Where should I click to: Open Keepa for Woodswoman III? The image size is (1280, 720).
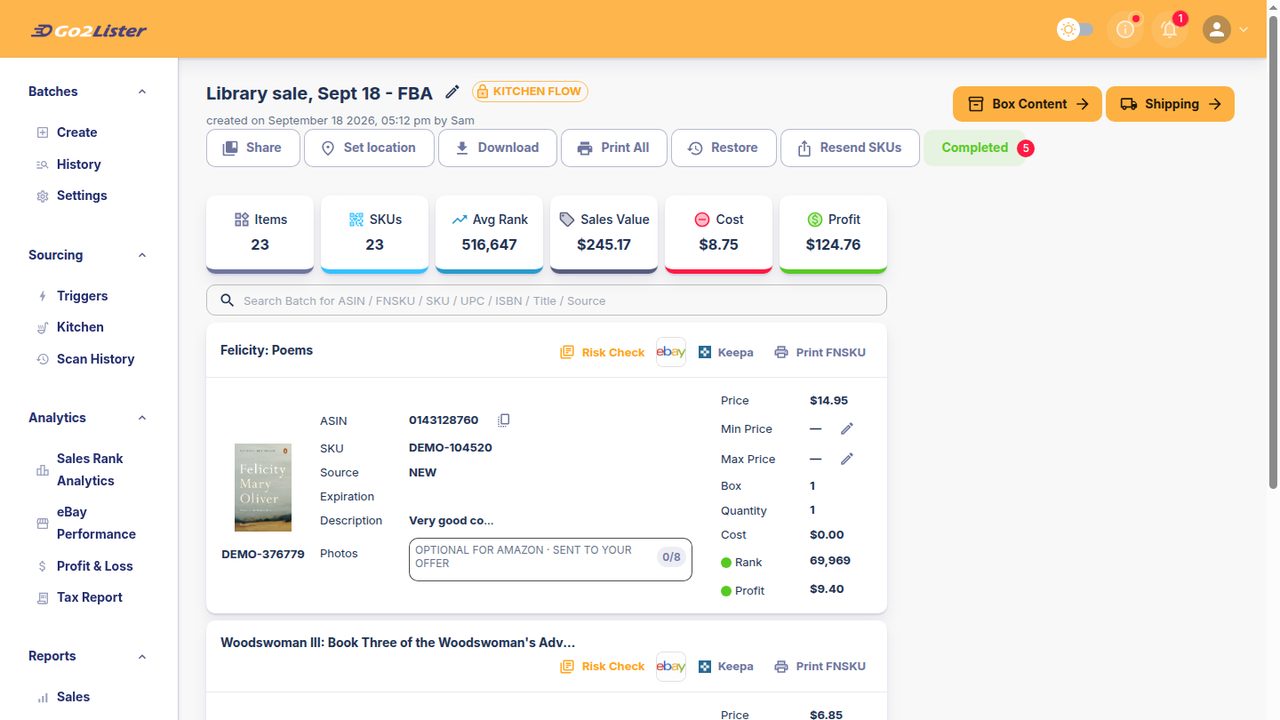726,666
